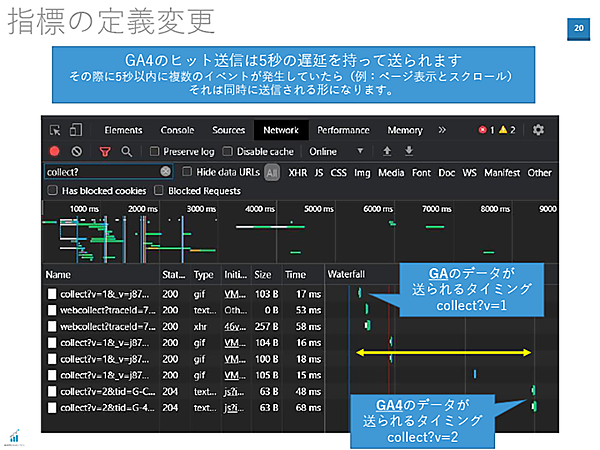The width and height of the screenshot is (600, 450).
Task: Check the Disable cache option
Action: click(228, 152)
